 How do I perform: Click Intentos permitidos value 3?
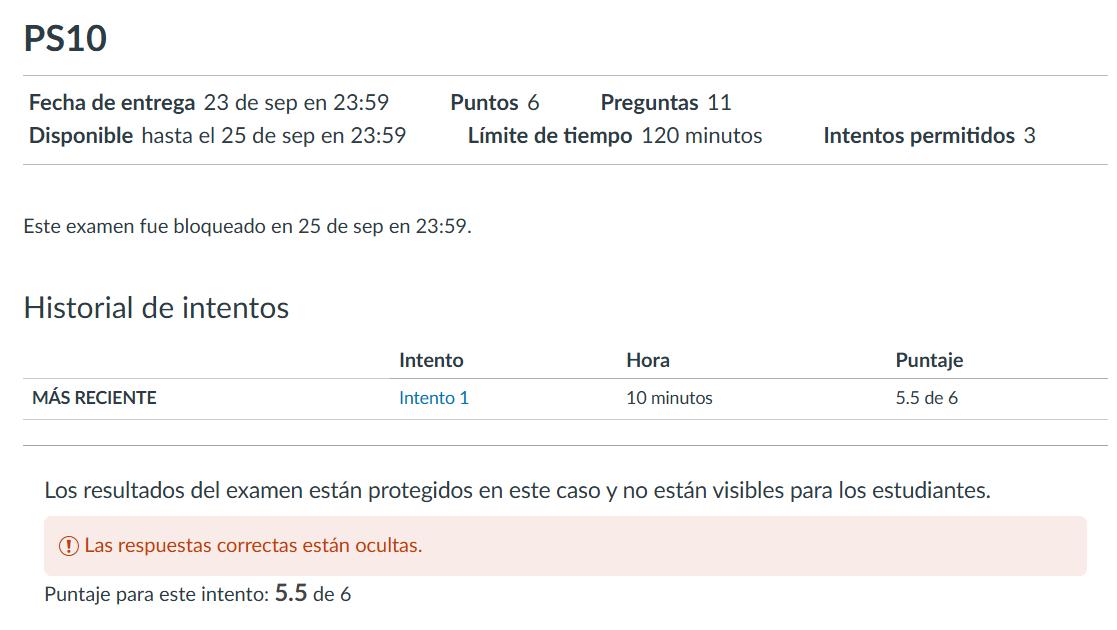tap(1029, 136)
